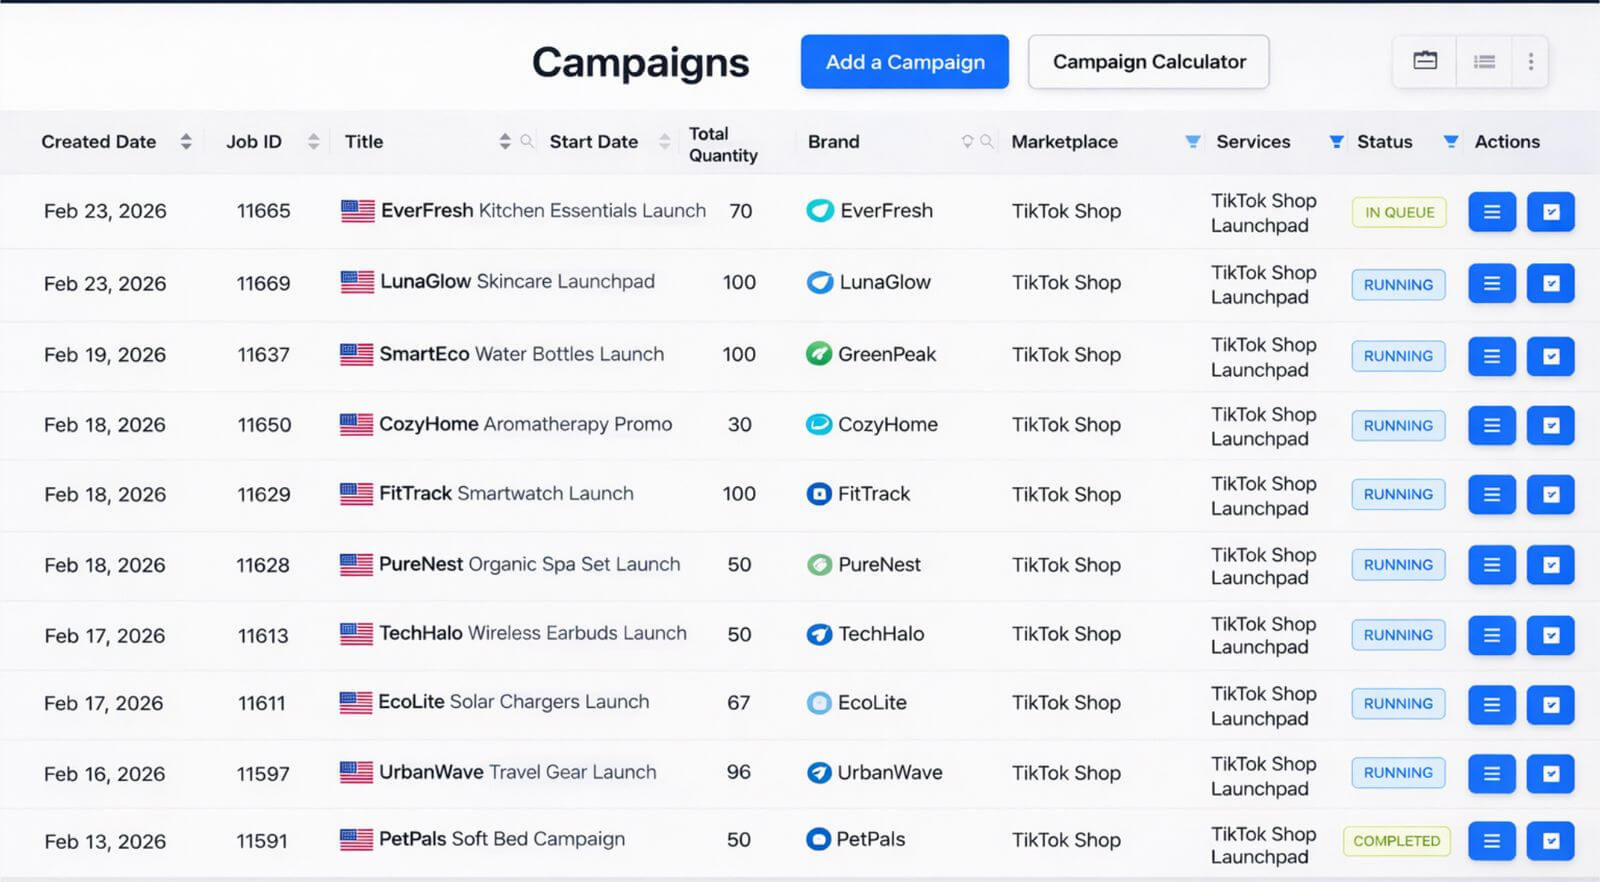Image resolution: width=1600 pixels, height=882 pixels.
Task: Sort the Job ID column
Action: pos(313,141)
